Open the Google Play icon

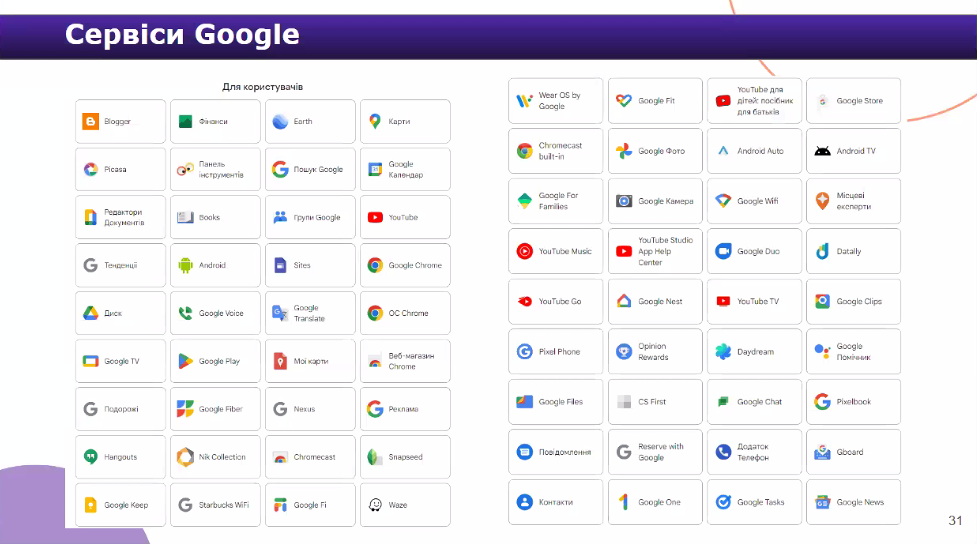184,361
